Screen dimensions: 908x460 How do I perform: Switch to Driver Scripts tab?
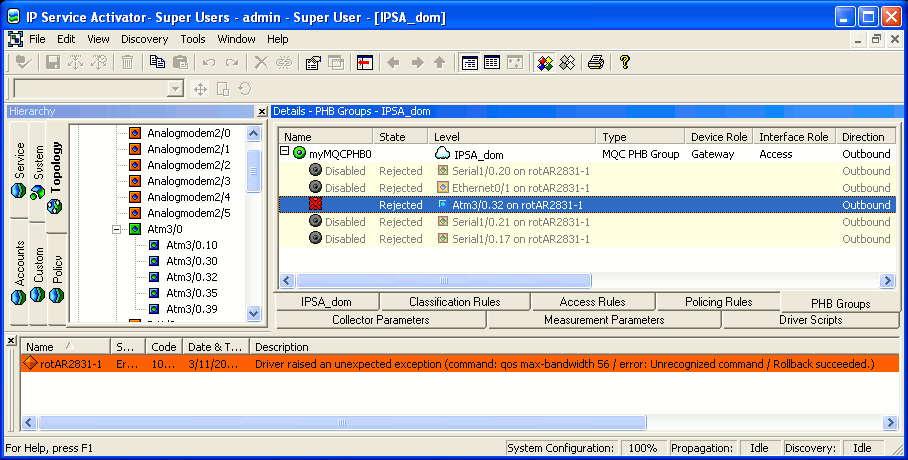(x=810, y=320)
